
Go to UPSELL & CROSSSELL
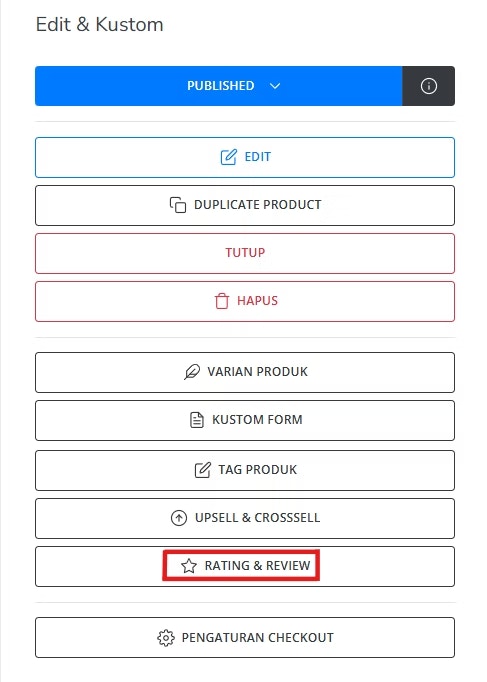tap(245, 518)
